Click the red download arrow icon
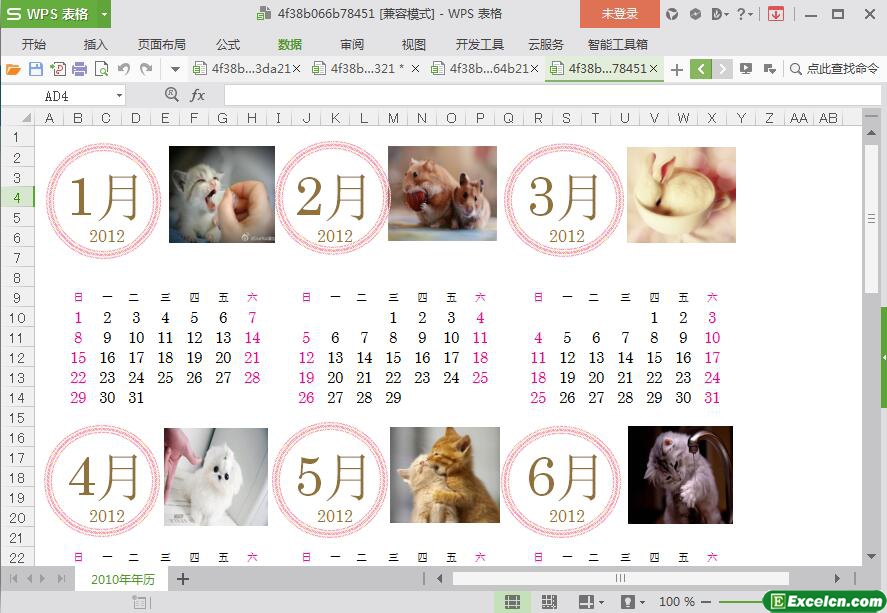This screenshot has height=613, width=887. click(x=776, y=14)
